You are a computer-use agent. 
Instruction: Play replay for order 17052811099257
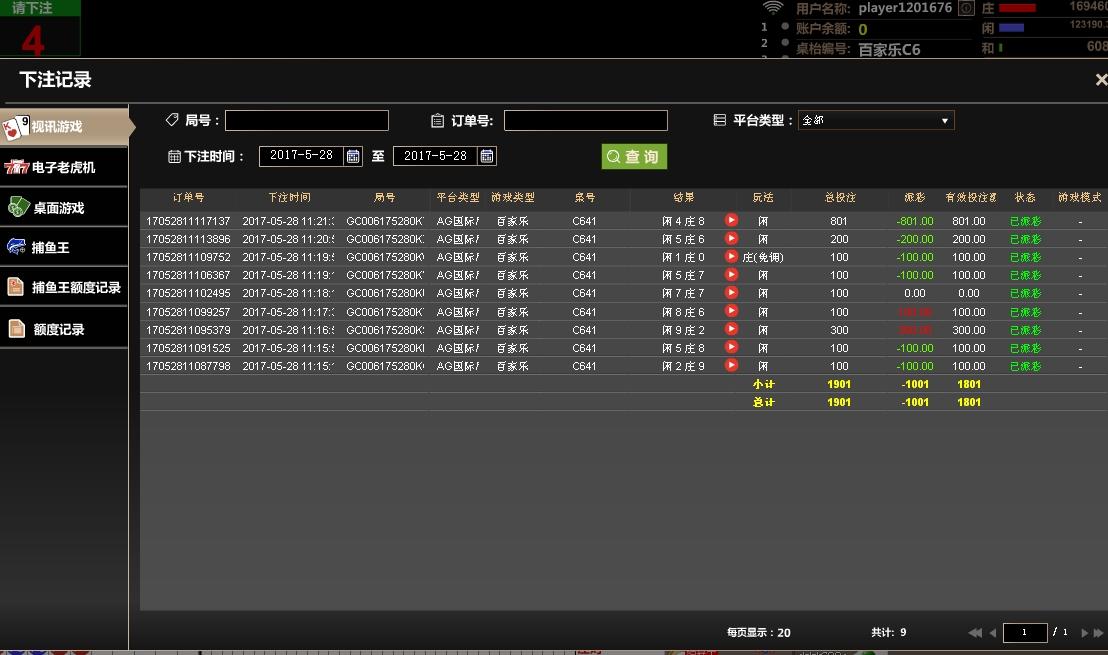pos(731,311)
